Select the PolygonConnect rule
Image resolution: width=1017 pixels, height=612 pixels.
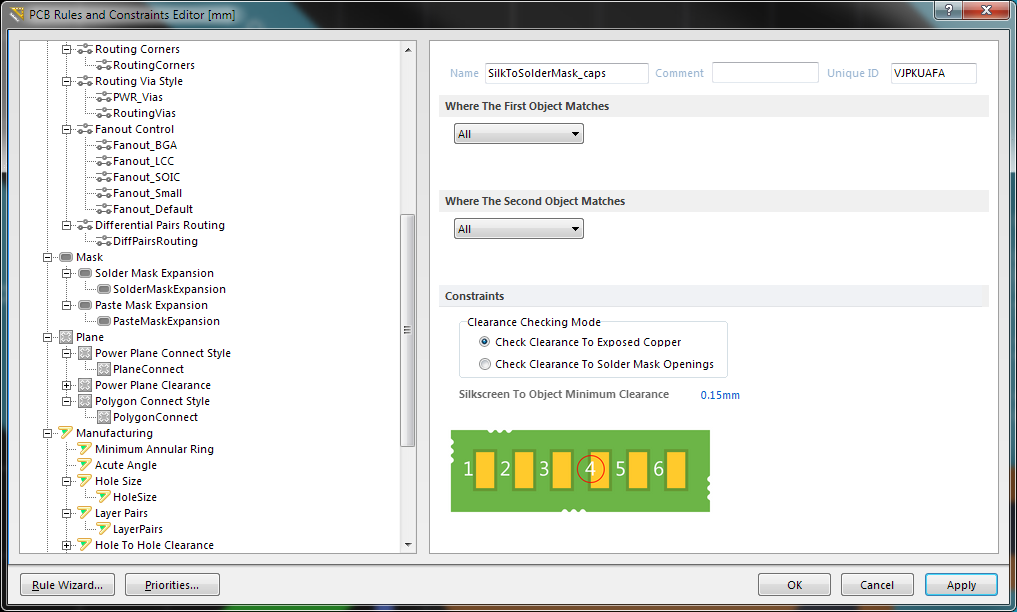pos(155,417)
